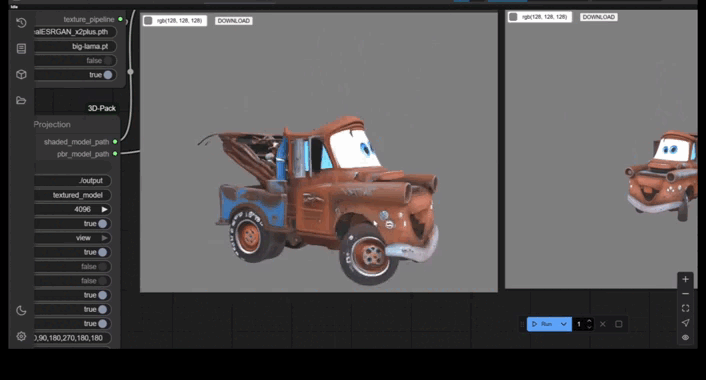Click the square icon next to the cancel X
706x380 pixels.
pos(619,324)
